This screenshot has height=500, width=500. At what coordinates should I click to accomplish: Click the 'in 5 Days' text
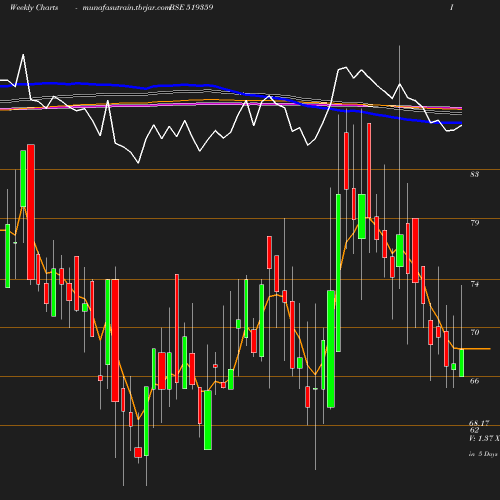(483, 454)
